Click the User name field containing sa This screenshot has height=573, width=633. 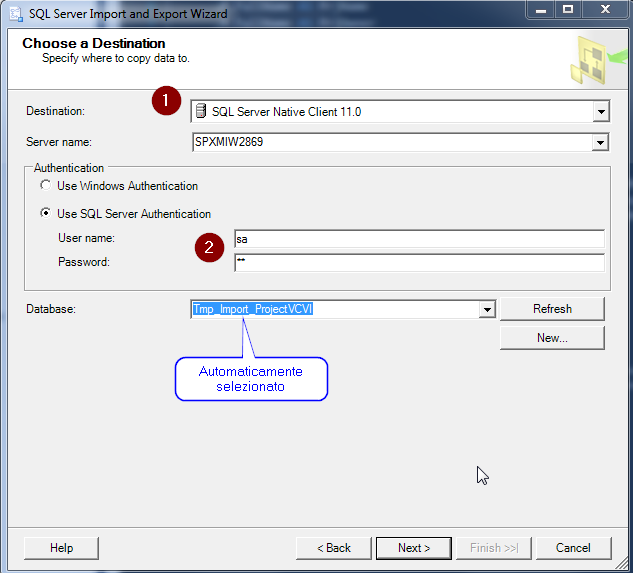click(x=418, y=239)
